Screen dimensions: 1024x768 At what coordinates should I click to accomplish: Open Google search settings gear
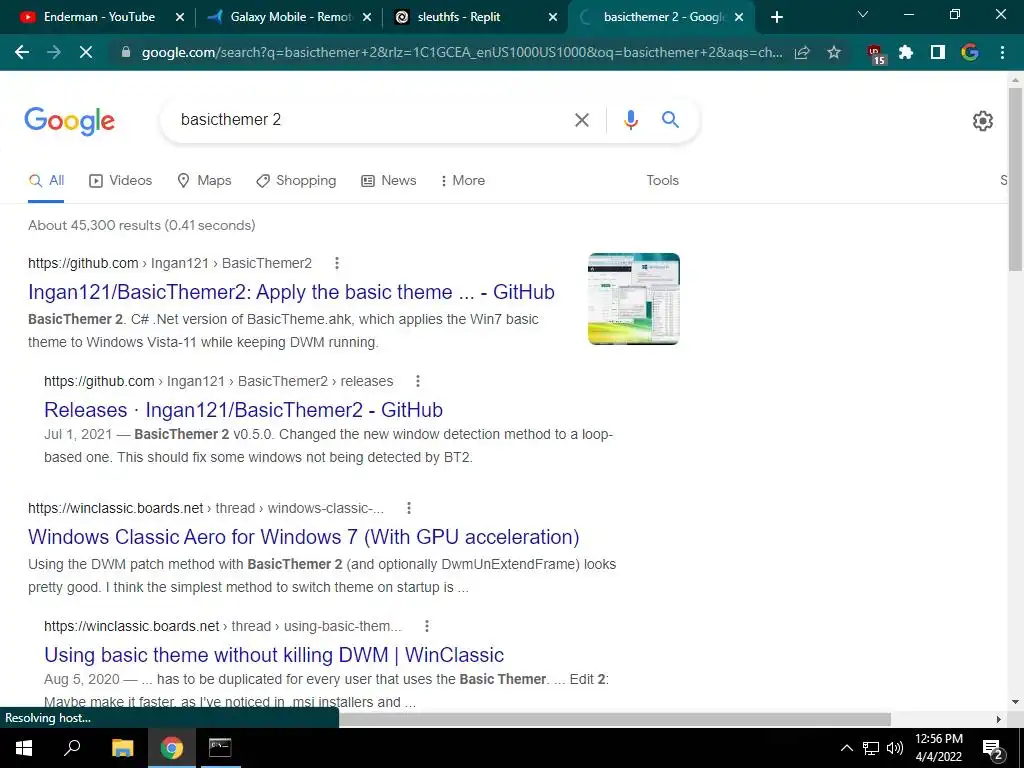[x=982, y=121]
